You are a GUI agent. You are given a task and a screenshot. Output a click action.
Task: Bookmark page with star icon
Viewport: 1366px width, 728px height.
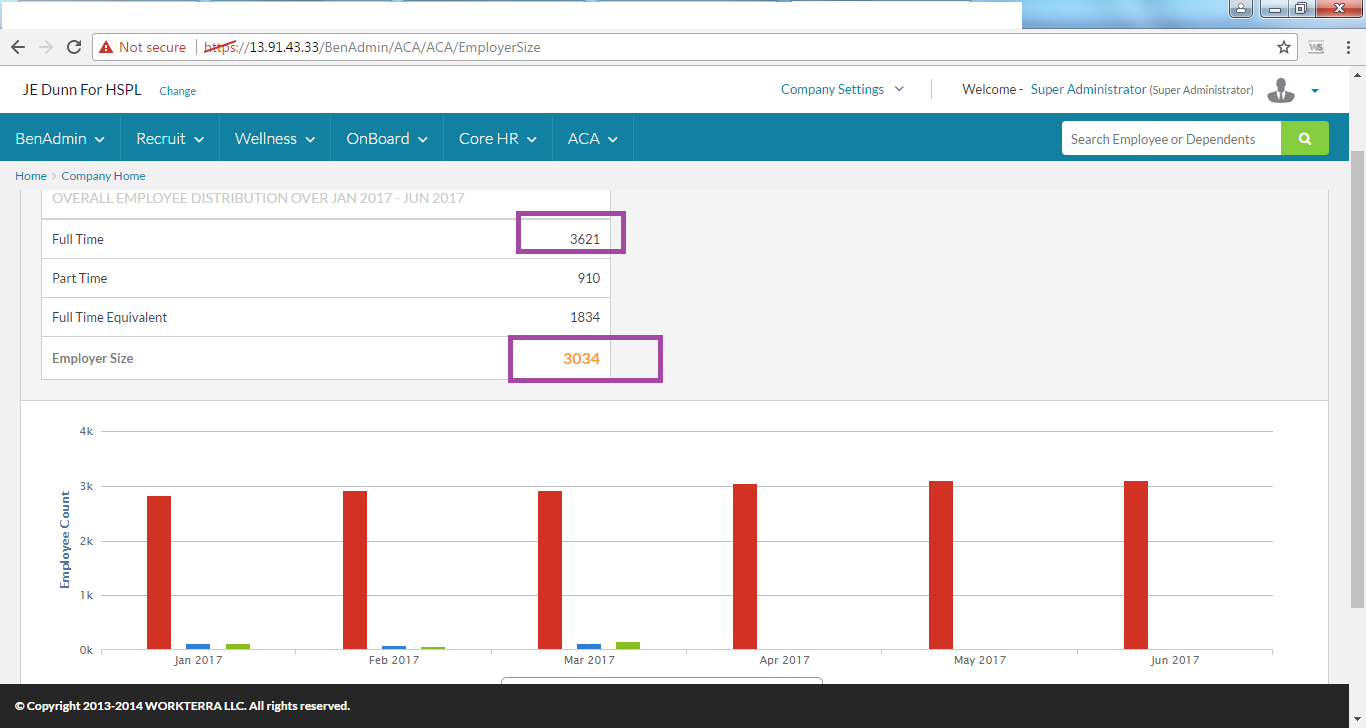coord(1284,47)
